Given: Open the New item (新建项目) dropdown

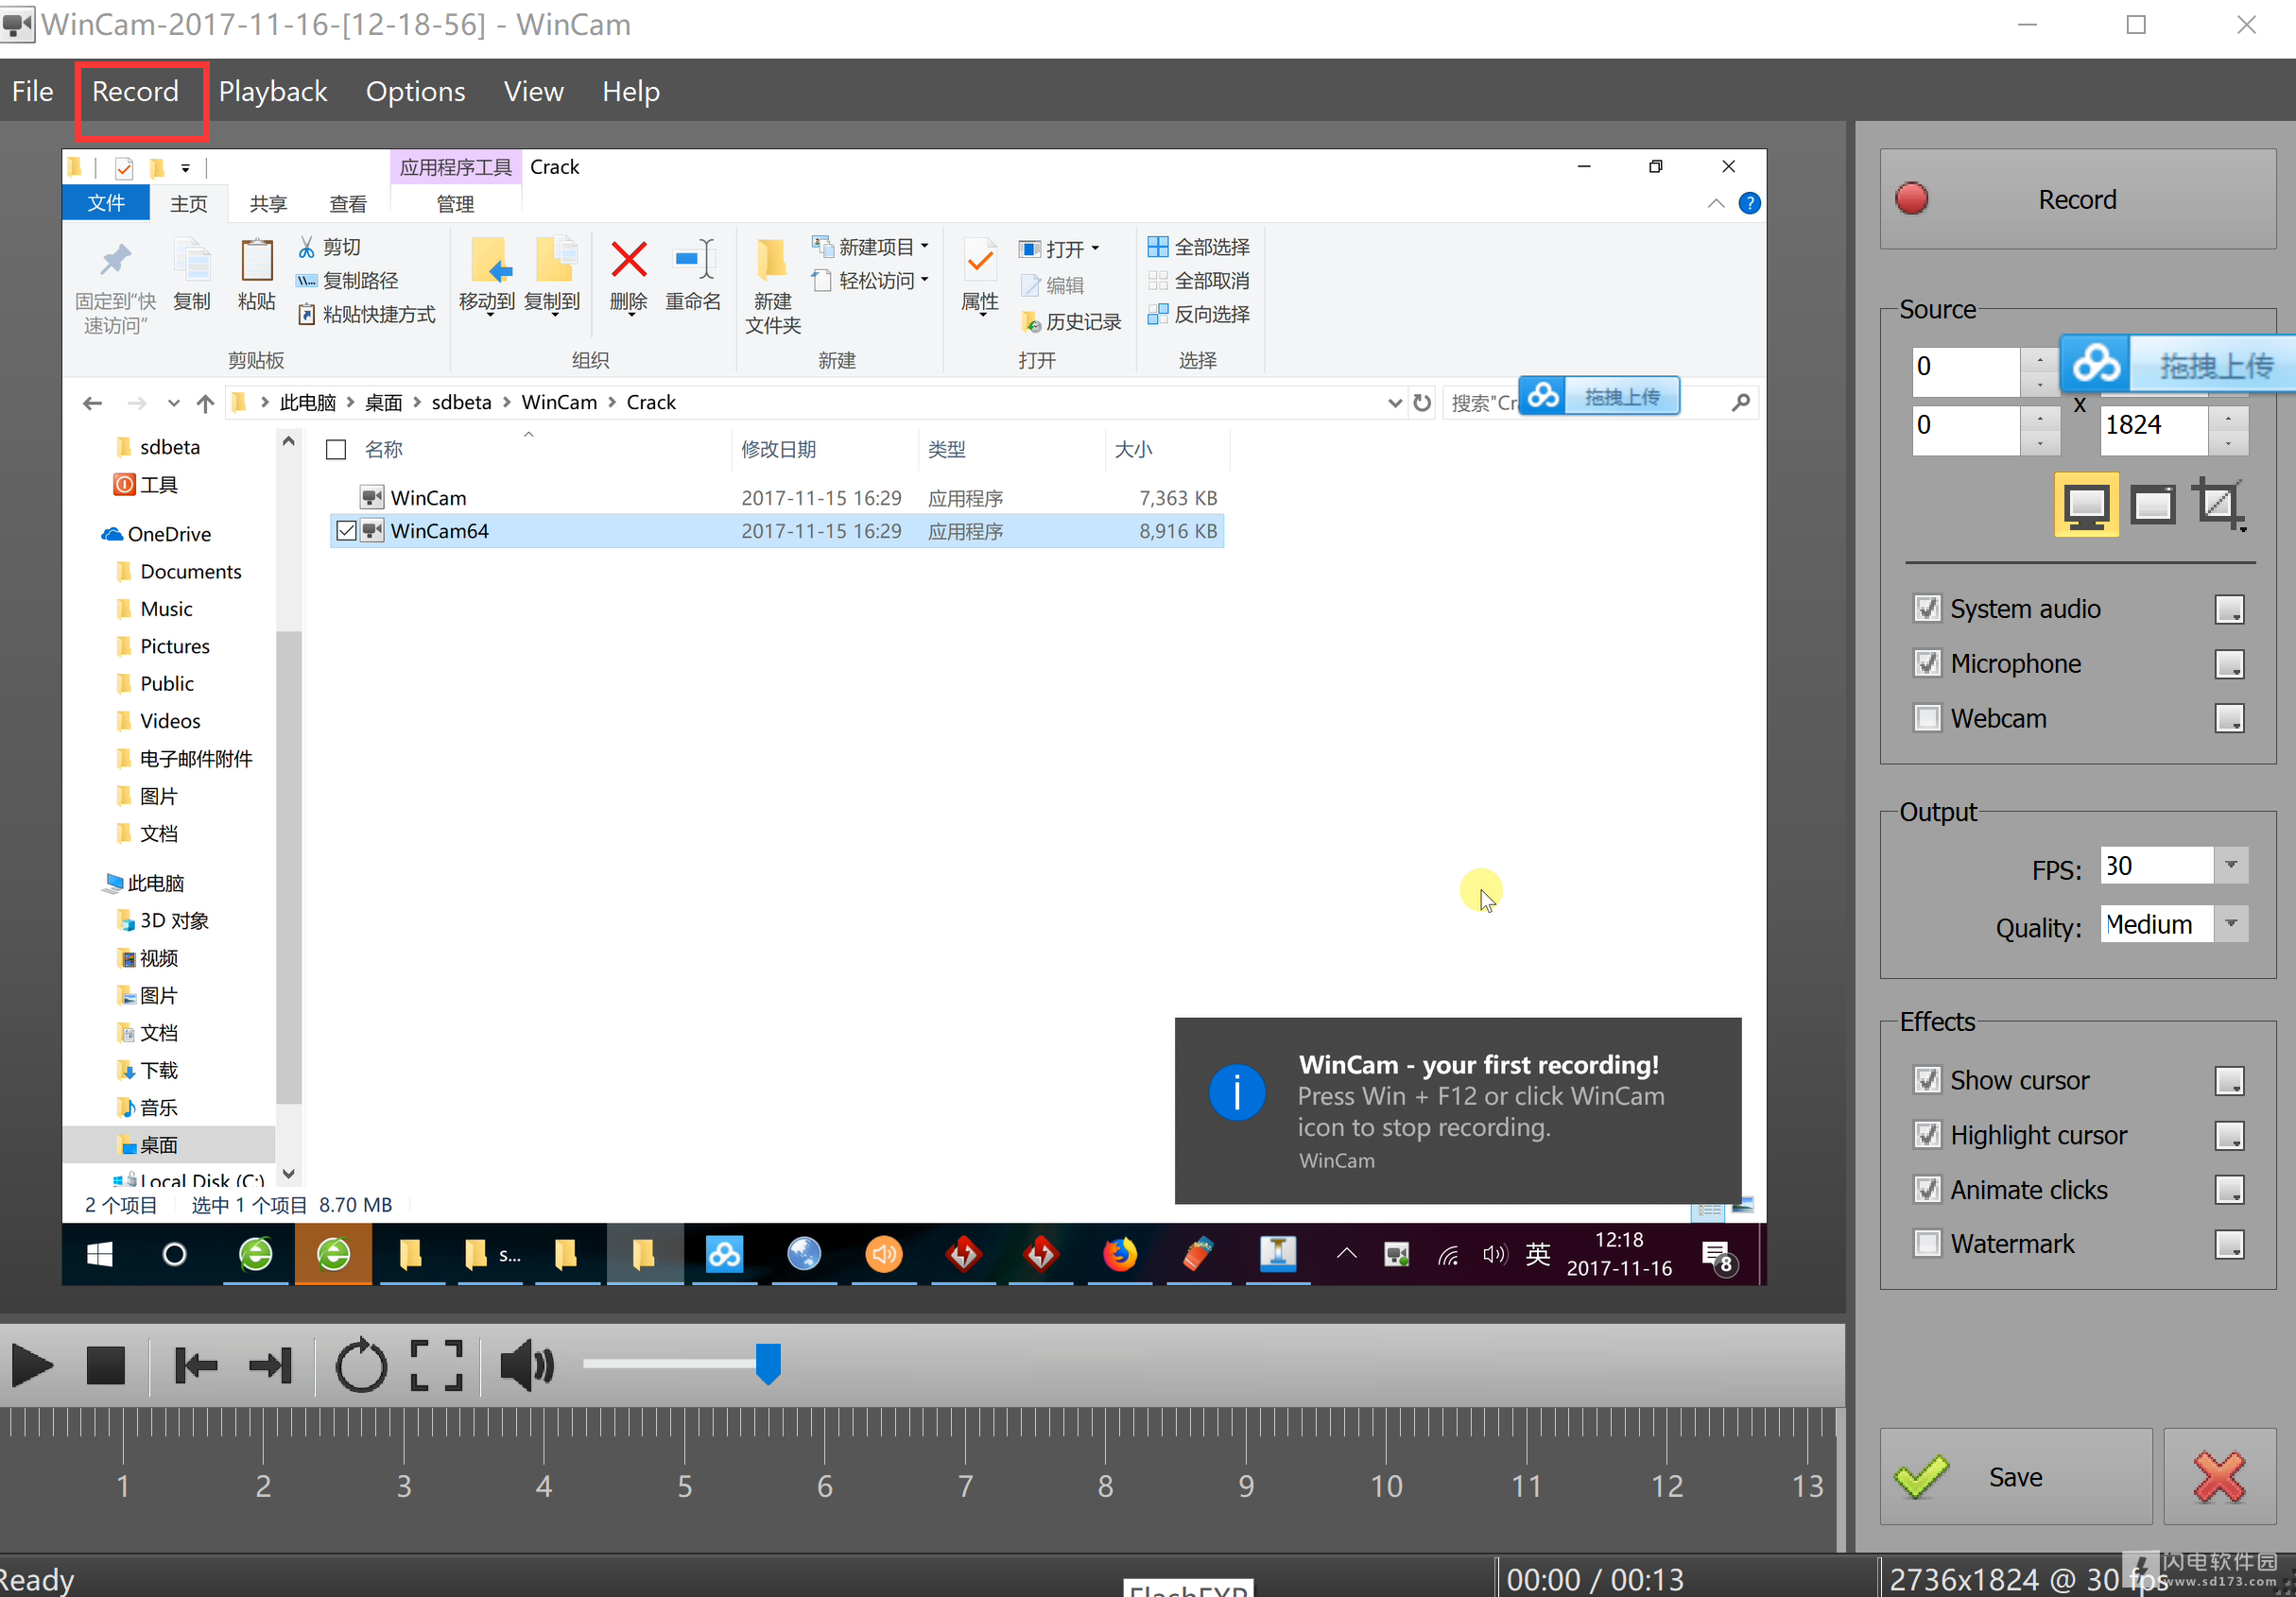Looking at the screenshot, I should click(x=870, y=247).
